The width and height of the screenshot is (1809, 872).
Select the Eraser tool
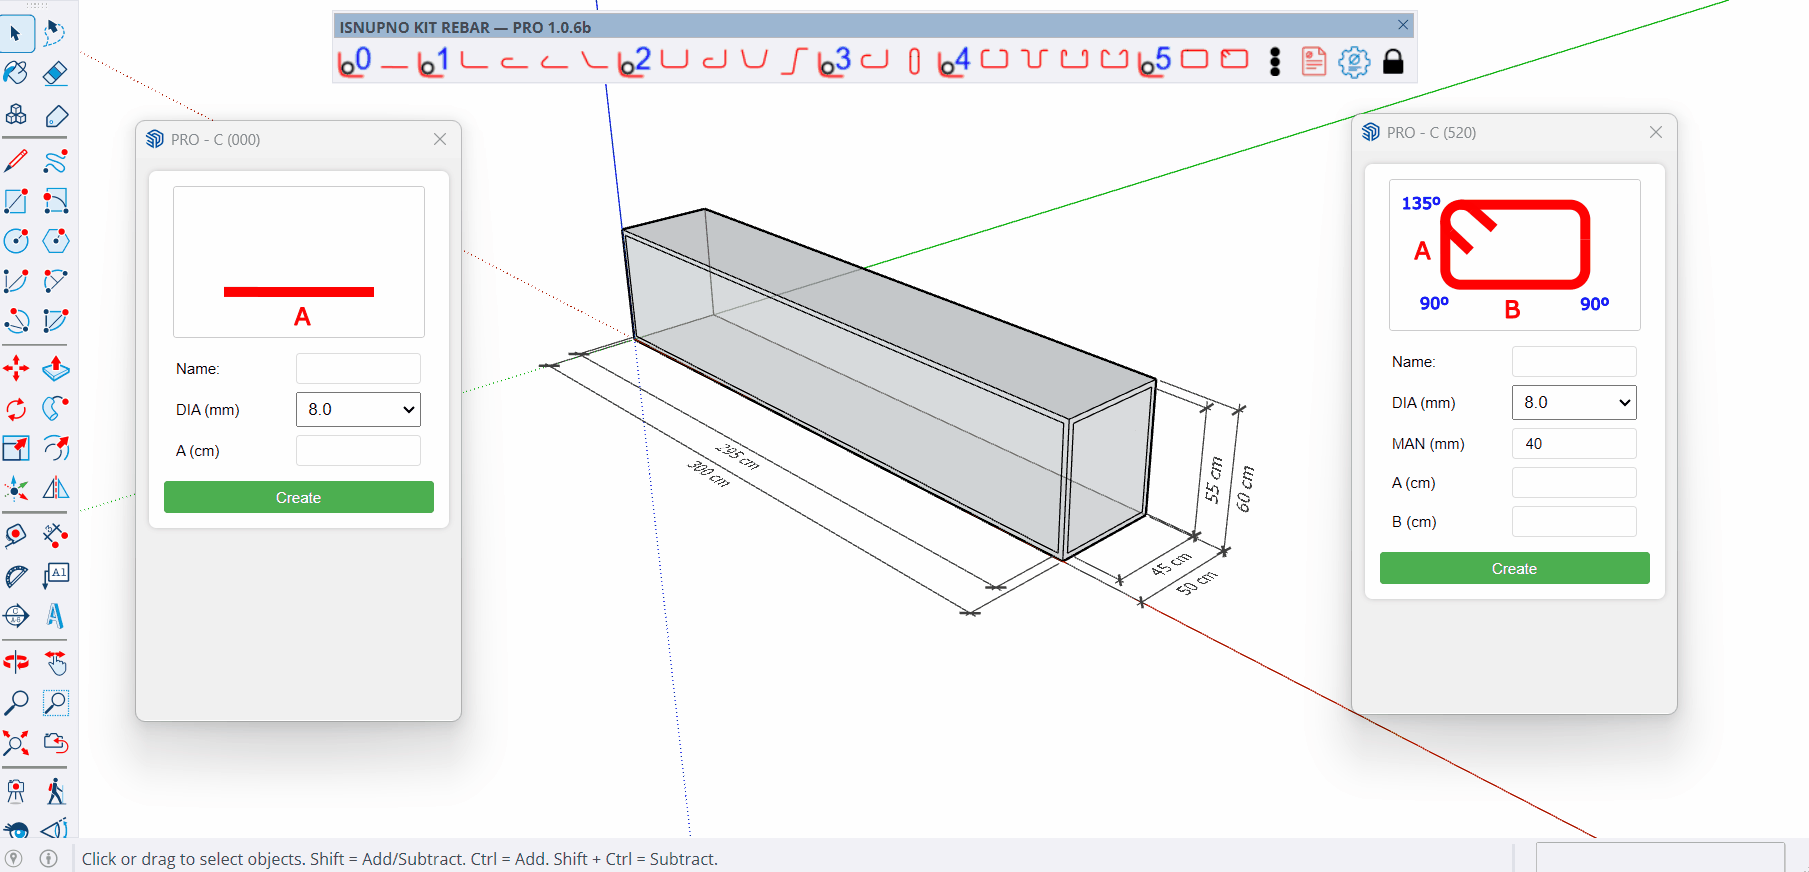click(x=56, y=73)
